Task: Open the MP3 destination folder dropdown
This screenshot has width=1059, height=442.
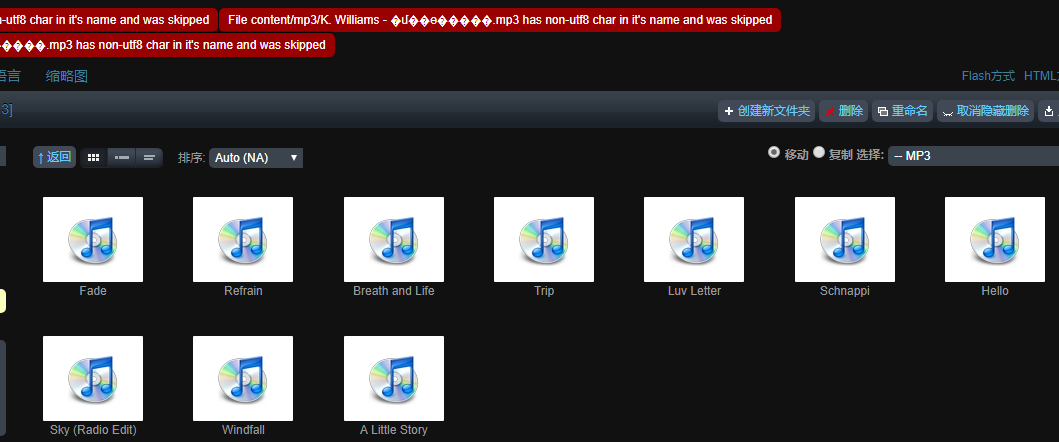Action: (x=973, y=155)
